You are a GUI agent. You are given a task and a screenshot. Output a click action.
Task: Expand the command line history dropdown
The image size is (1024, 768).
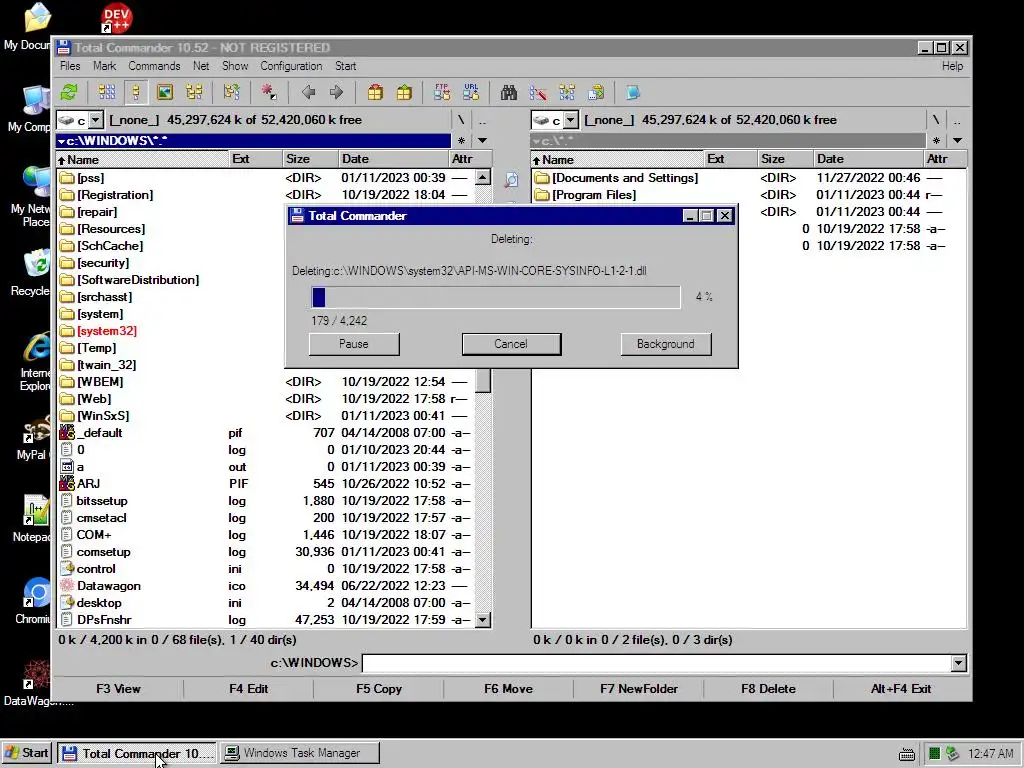pos(959,663)
